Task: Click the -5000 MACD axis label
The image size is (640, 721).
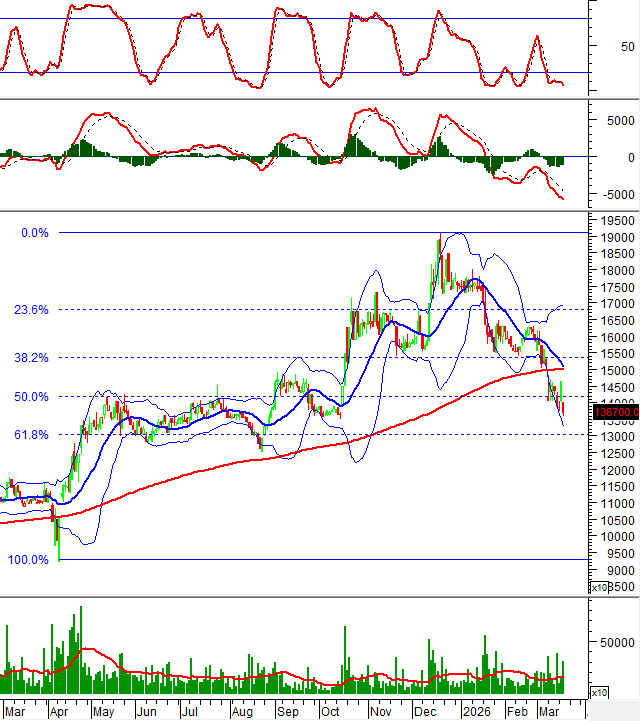Action: click(616, 194)
